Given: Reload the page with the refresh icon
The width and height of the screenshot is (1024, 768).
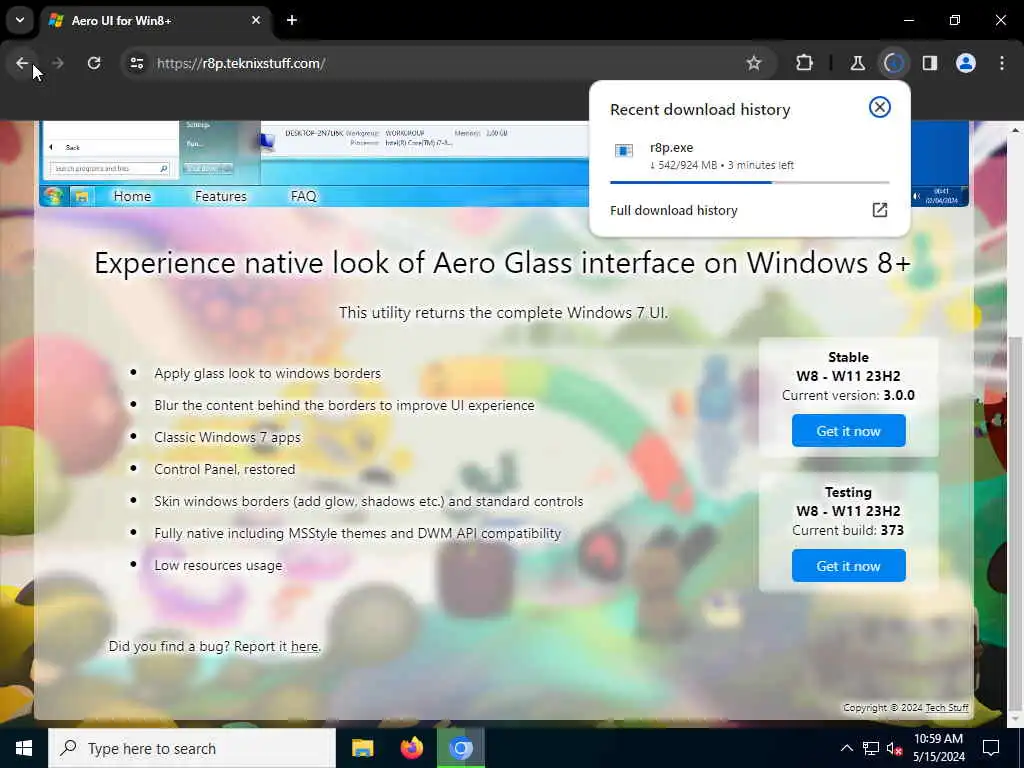Looking at the screenshot, I should pos(94,63).
